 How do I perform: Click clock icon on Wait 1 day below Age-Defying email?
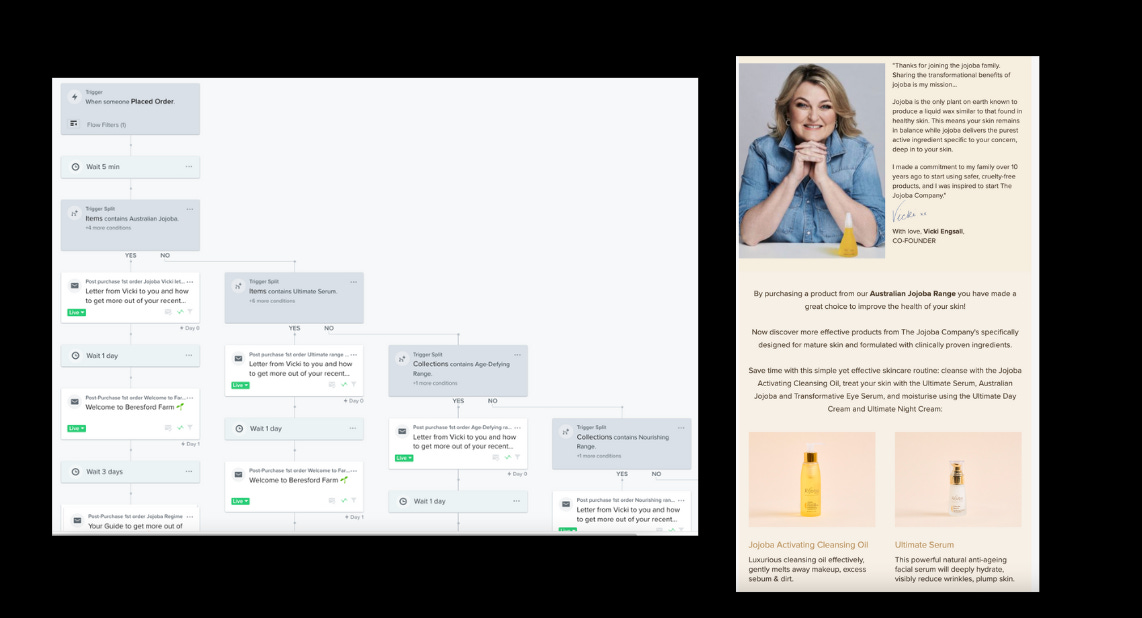click(403, 501)
